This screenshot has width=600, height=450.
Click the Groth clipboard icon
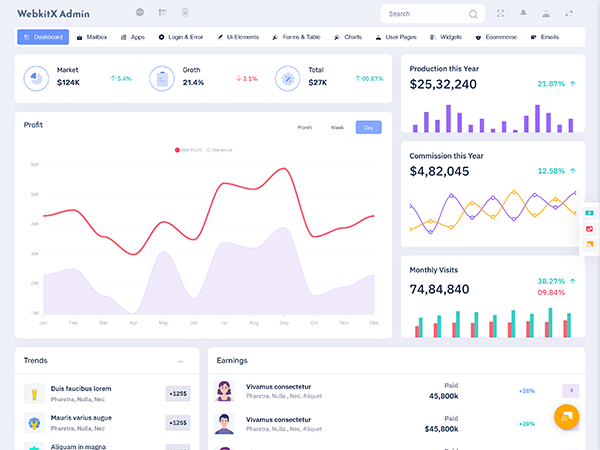tap(162, 78)
